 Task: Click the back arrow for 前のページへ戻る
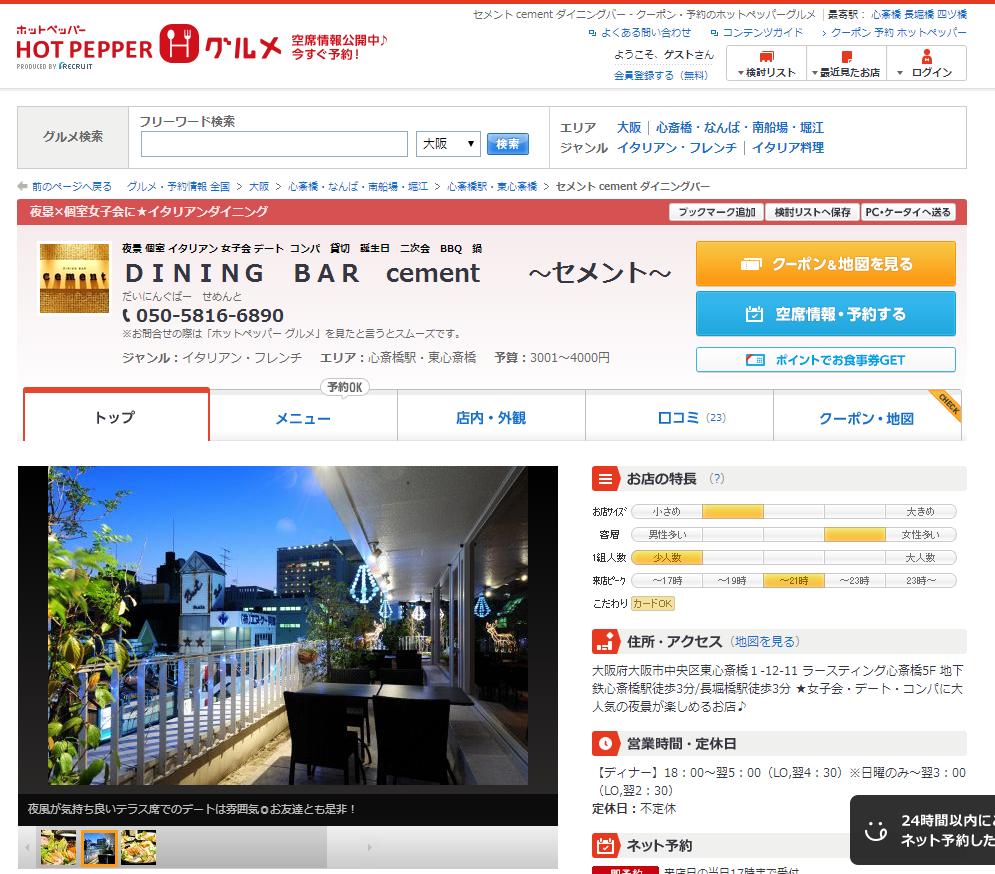coord(23,187)
